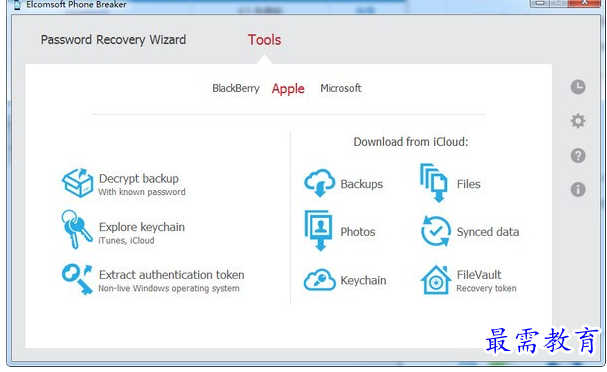The height and width of the screenshot is (372, 607).
Task: Switch to the Microsoft tools tab
Action: pos(341,88)
